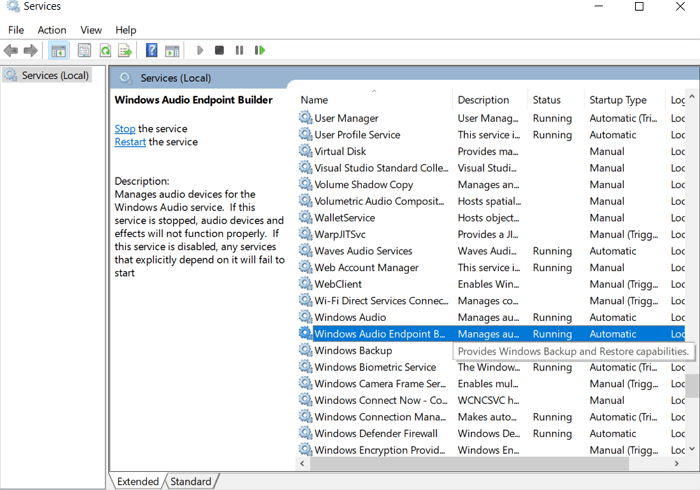Select the gear icon of WebClient
The height and width of the screenshot is (490, 700).
coord(305,283)
